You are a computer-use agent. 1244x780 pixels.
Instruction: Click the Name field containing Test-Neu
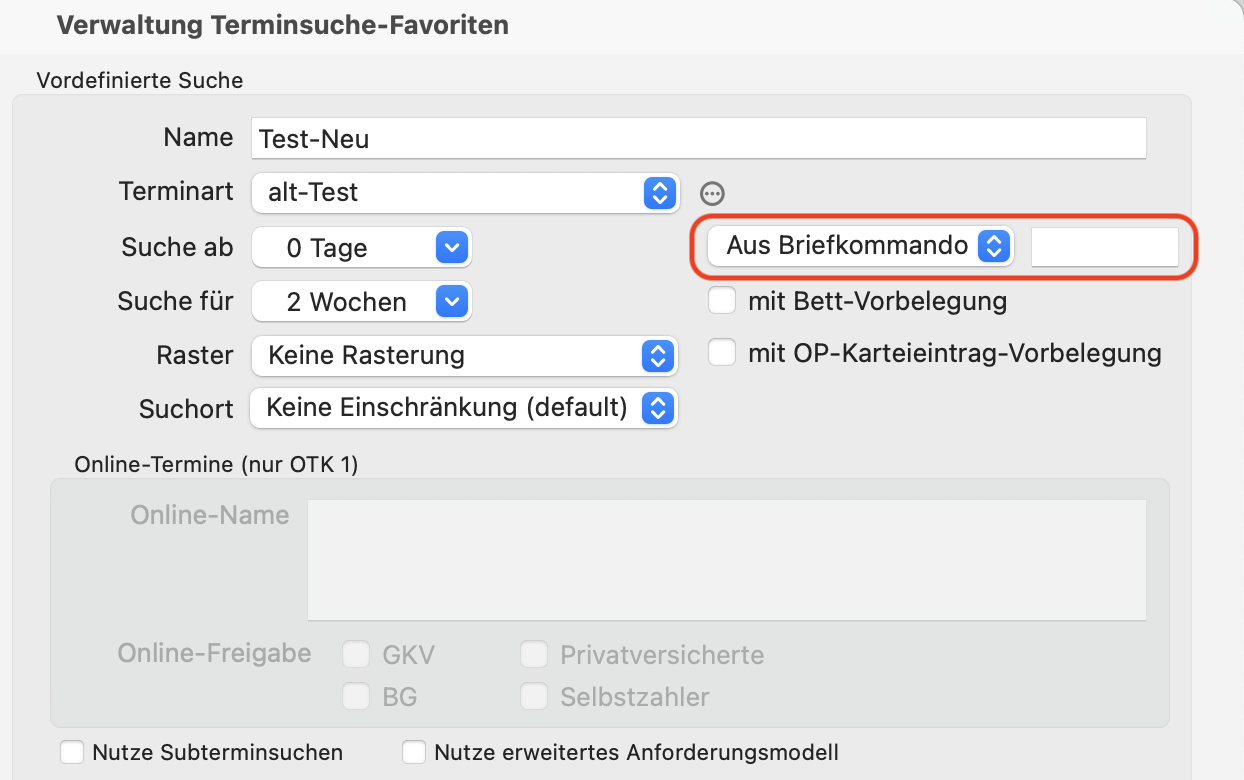click(698, 138)
